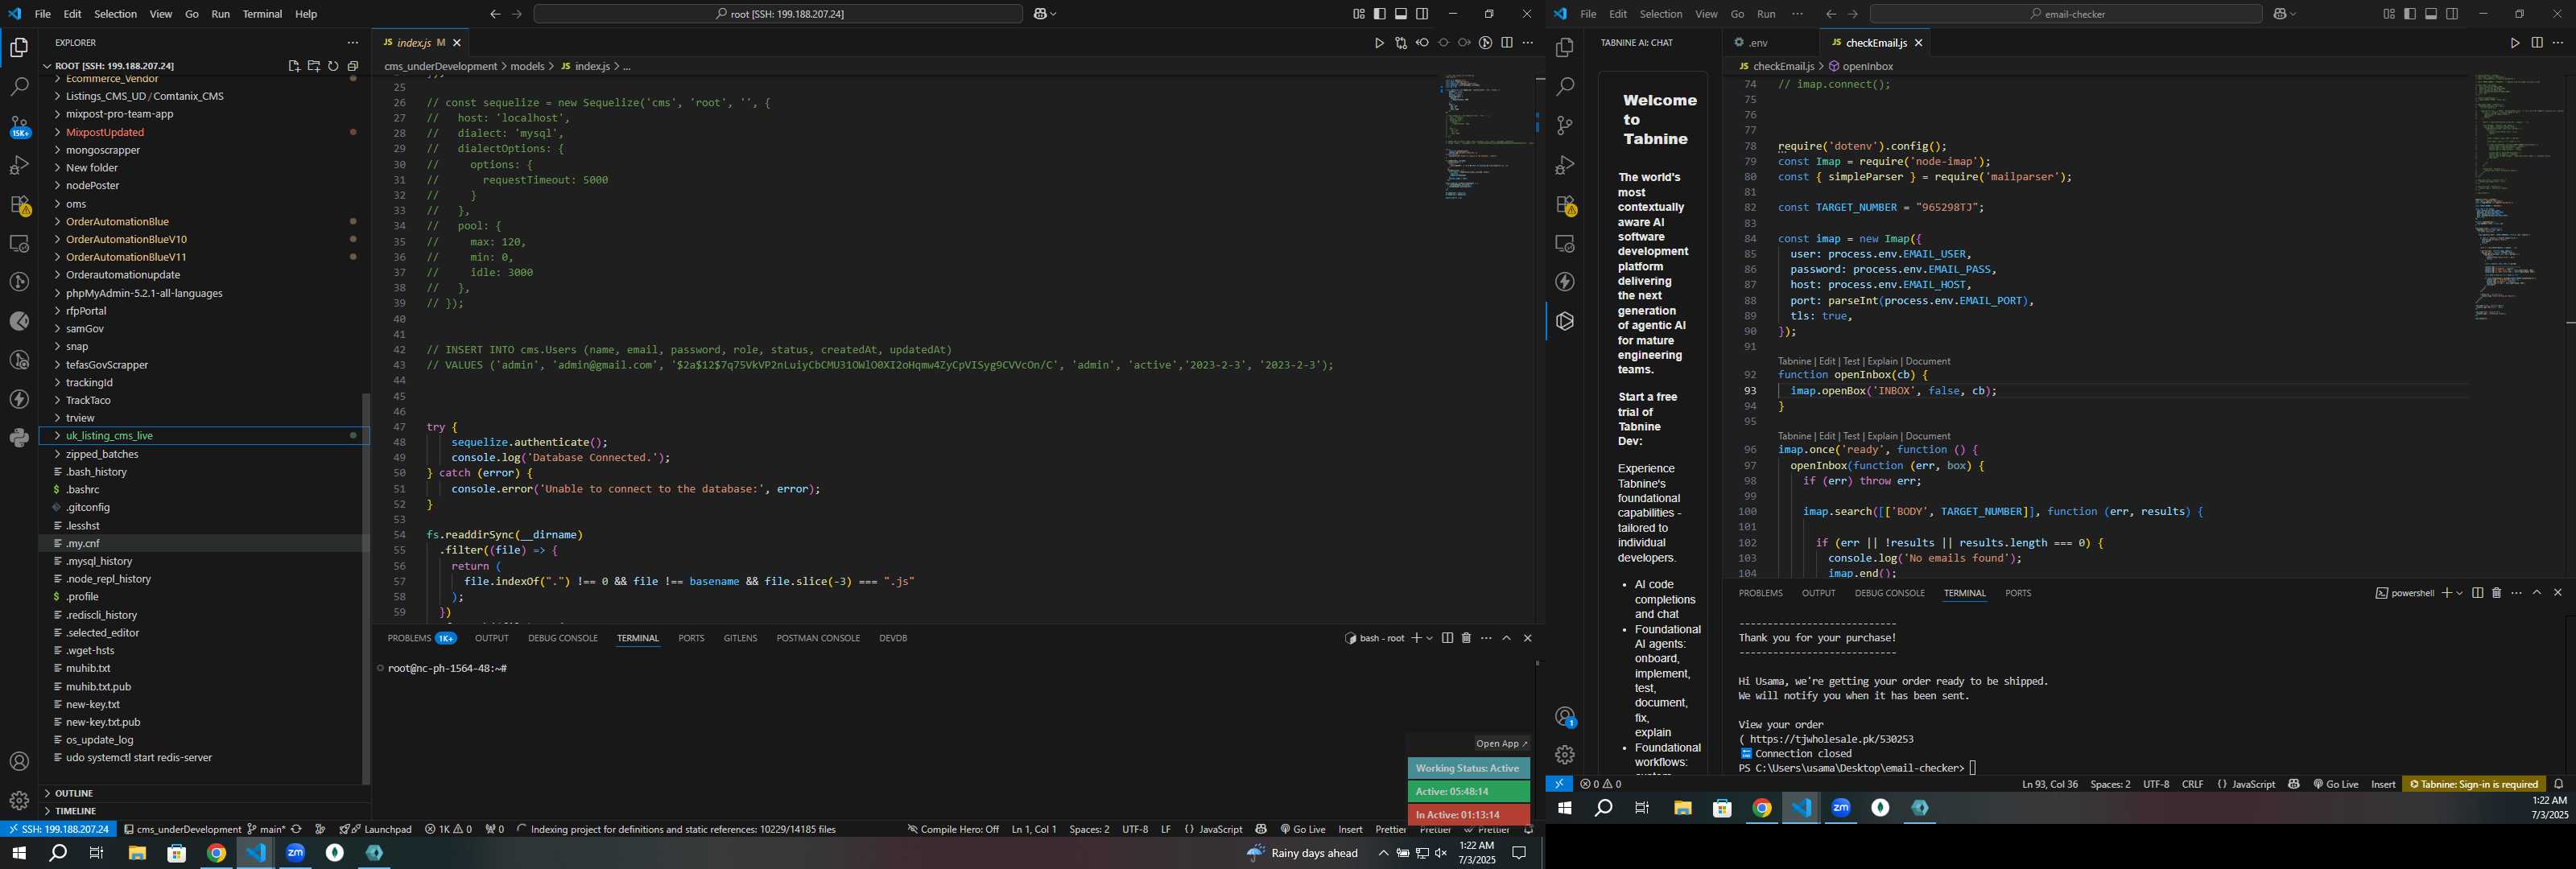Toggle Compile Hero: Off in status bar
Image resolution: width=2576 pixels, height=869 pixels.
point(953,829)
